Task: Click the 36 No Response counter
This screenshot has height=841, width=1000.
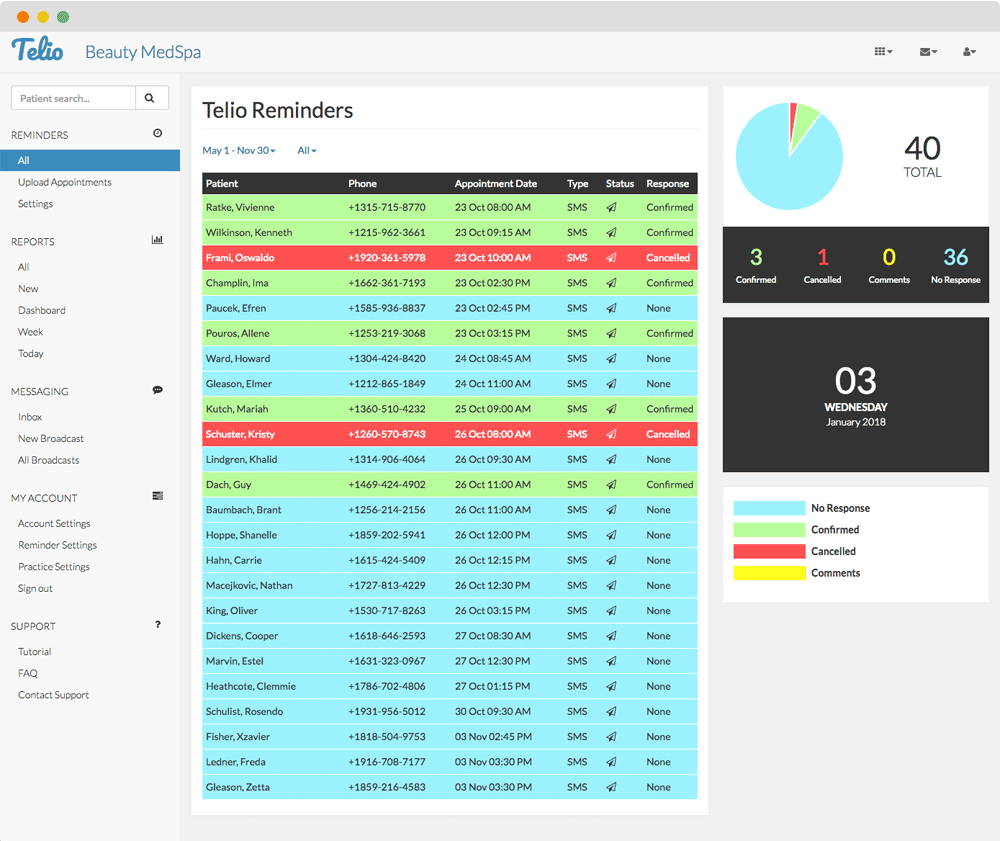Action: click(x=955, y=265)
